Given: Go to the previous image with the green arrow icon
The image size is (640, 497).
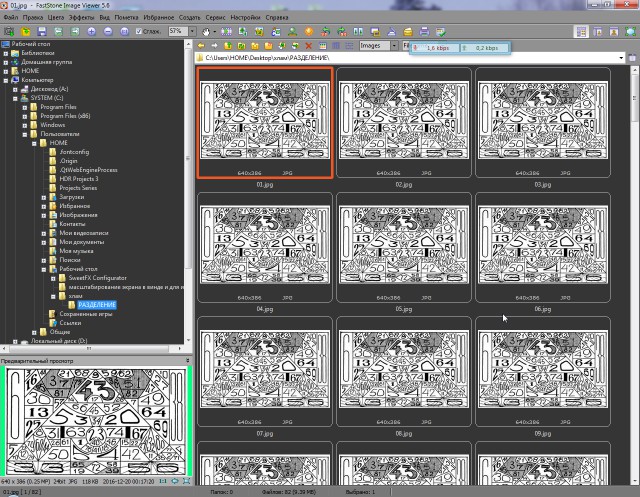Looking at the screenshot, I should point(58,31).
